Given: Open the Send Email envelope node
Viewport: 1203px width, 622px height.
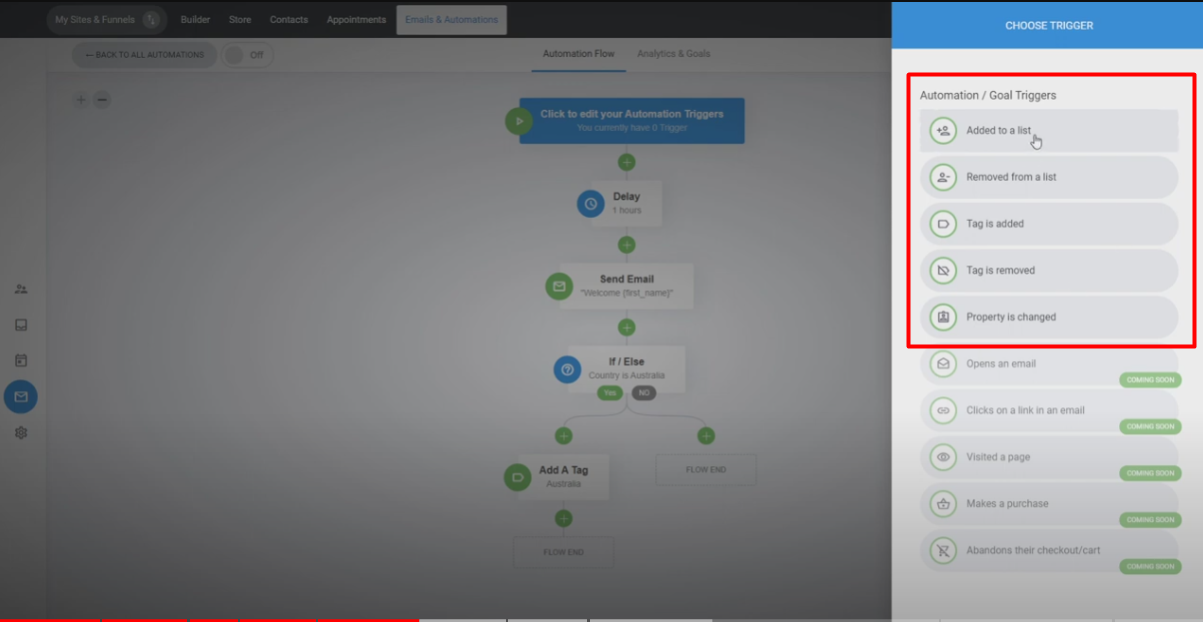Looking at the screenshot, I should tap(559, 286).
